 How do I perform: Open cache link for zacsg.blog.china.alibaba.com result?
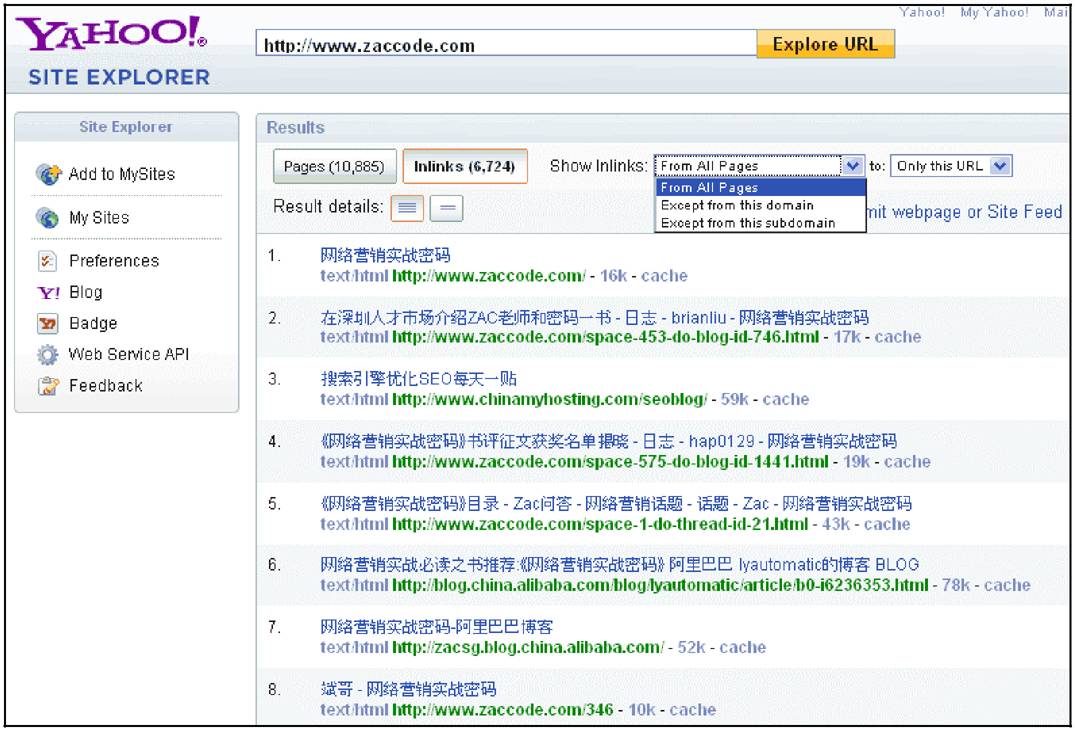click(x=742, y=647)
